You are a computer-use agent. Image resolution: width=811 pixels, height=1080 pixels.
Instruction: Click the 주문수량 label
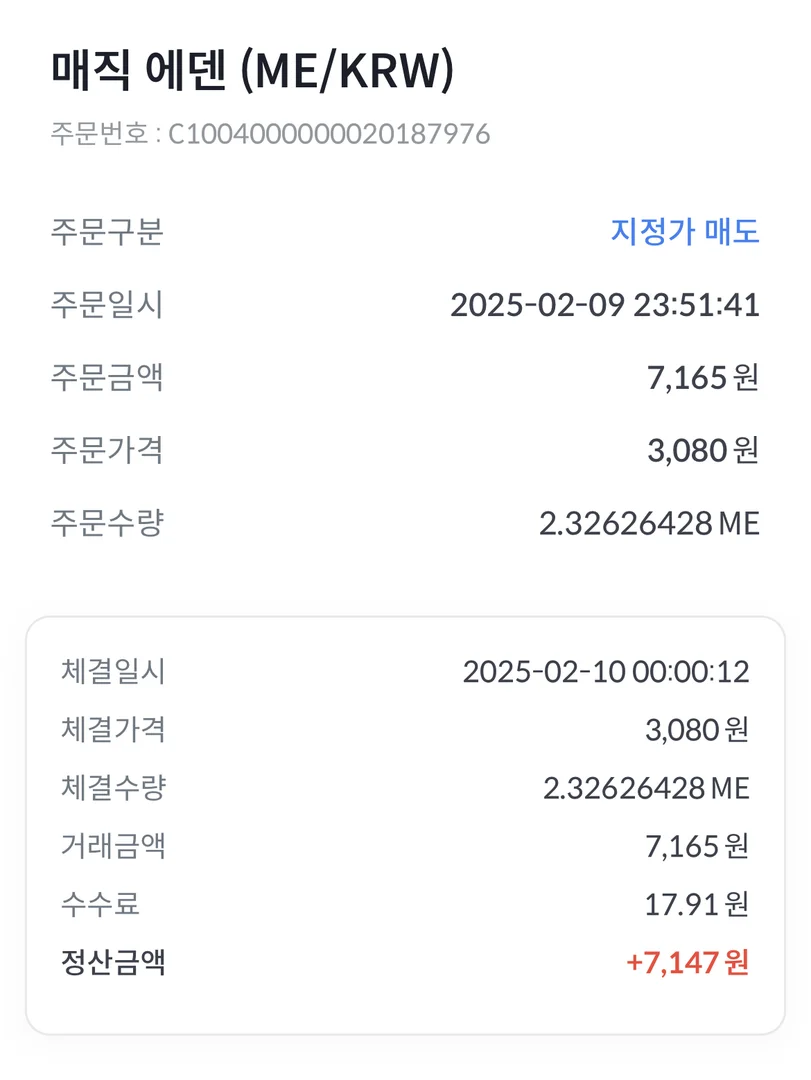click(107, 523)
